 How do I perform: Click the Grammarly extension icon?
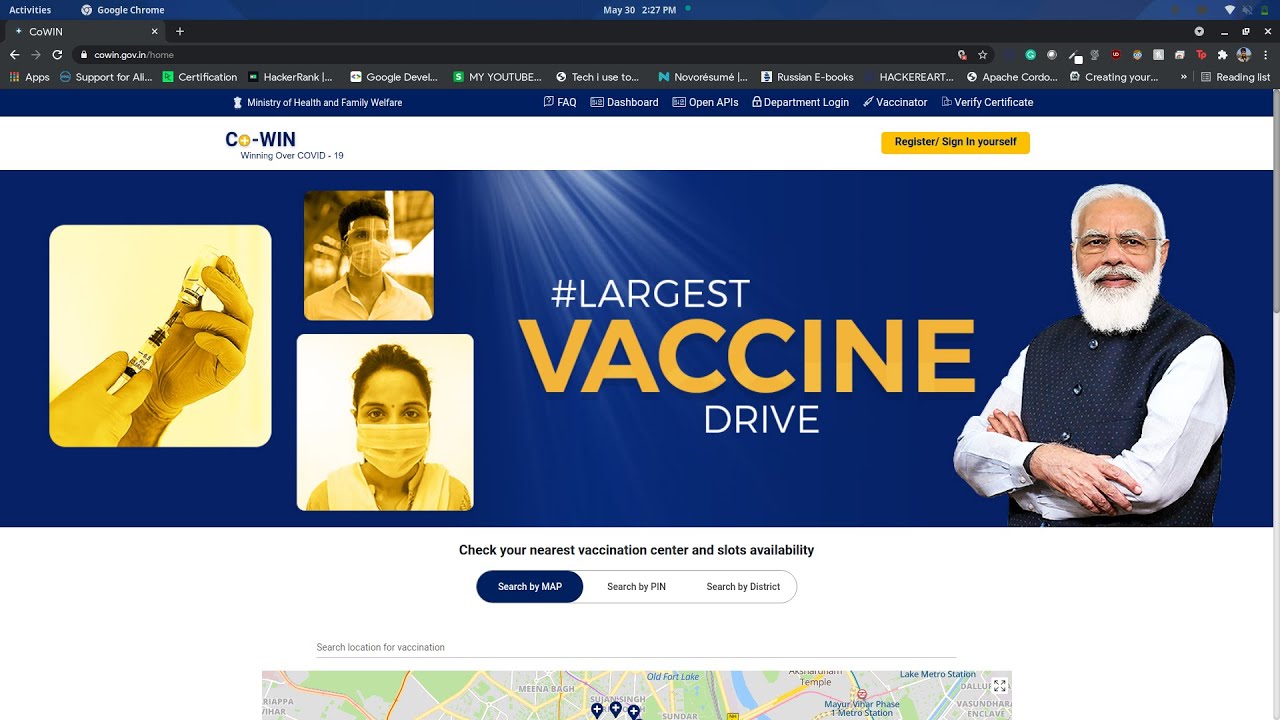tap(1031, 55)
